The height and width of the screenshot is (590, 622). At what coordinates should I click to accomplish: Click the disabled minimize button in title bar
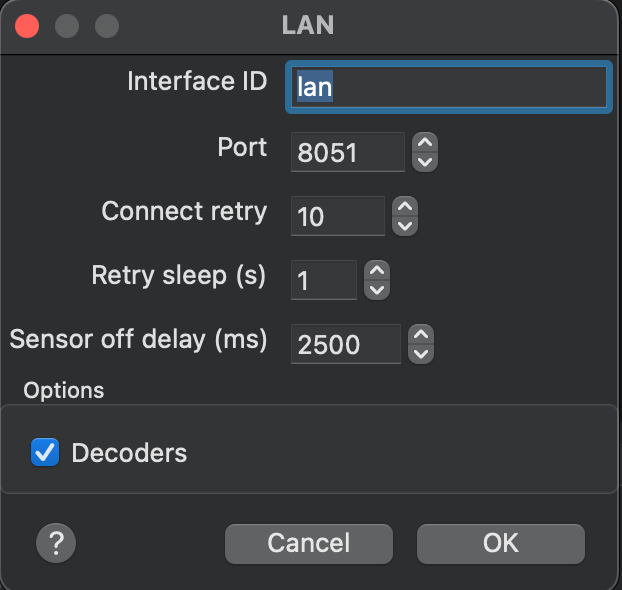(67, 26)
